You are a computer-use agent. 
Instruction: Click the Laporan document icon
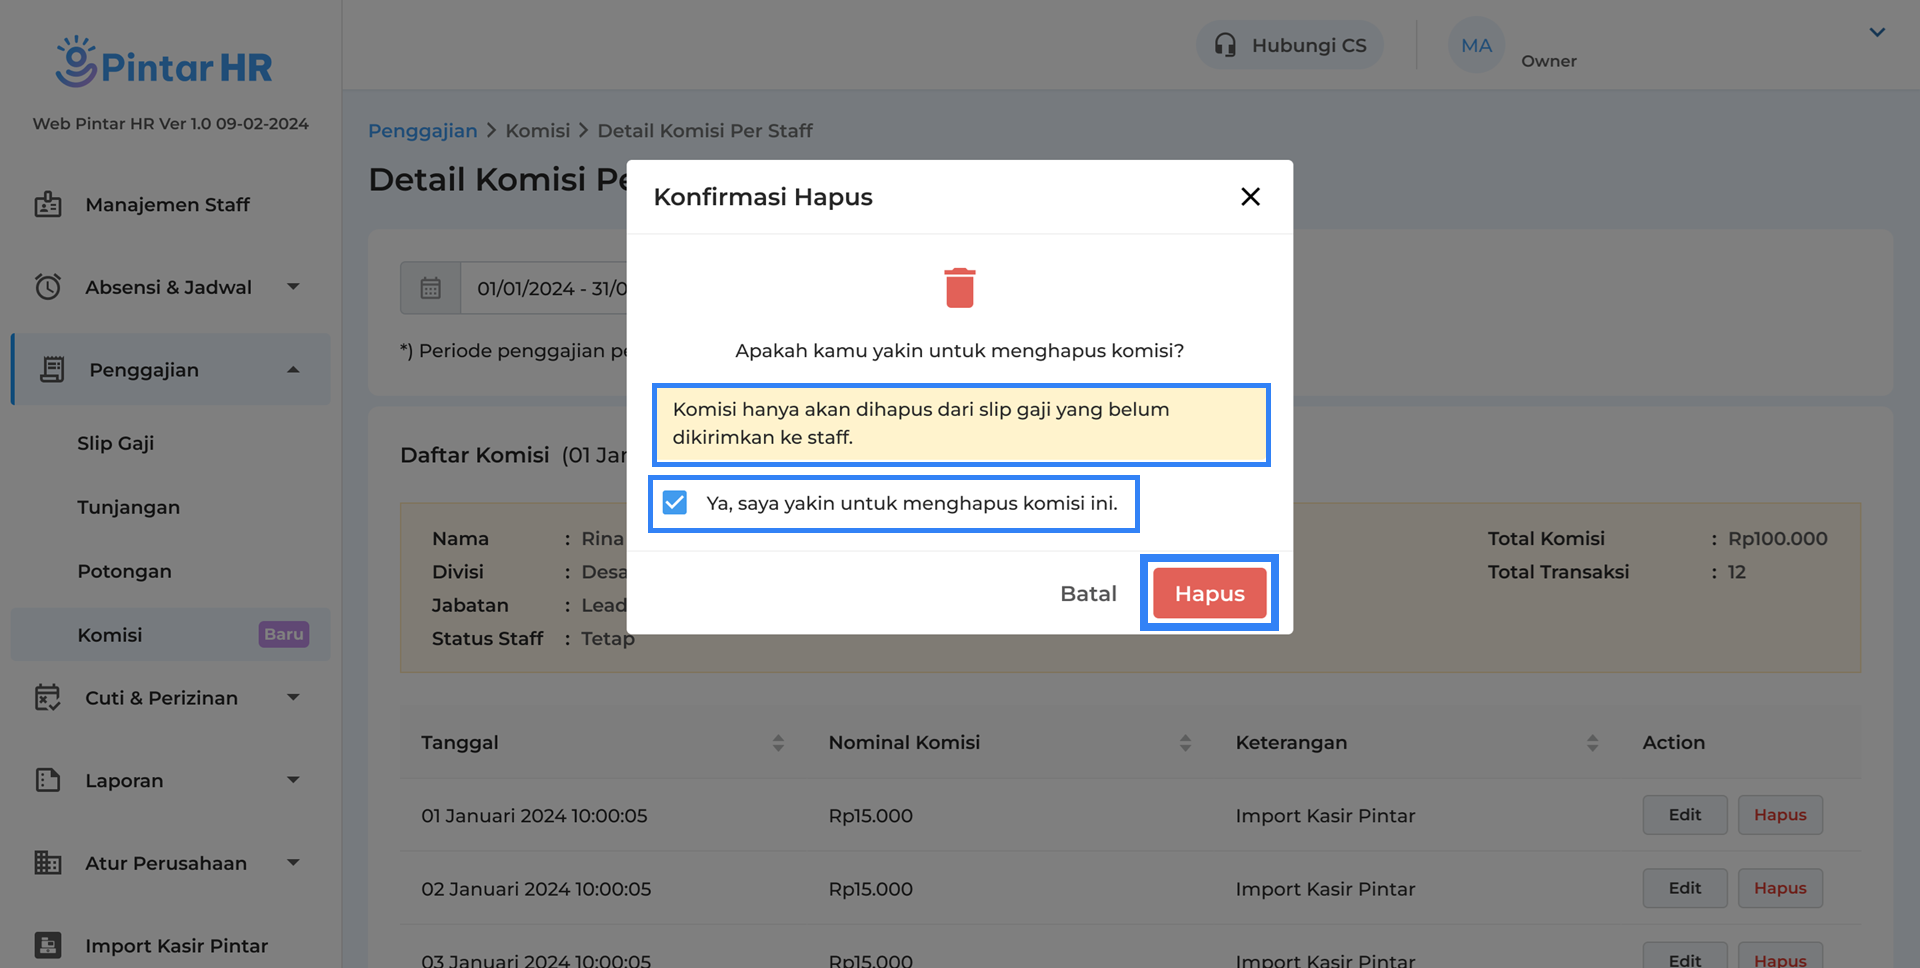click(48, 780)
